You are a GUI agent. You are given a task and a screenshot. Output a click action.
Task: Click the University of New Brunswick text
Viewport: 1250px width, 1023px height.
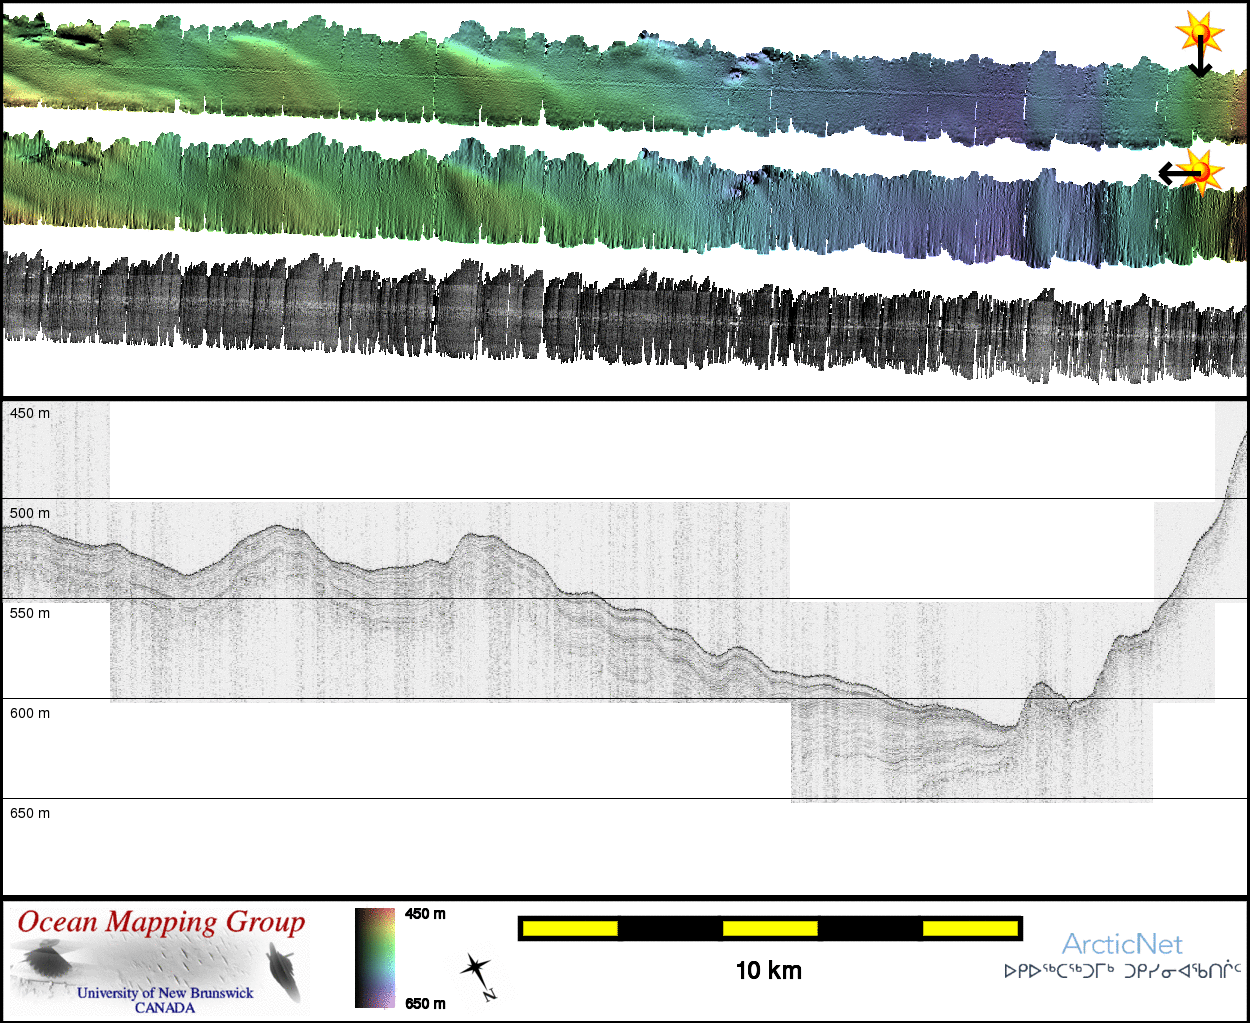pyautogui.click(x=165, y=993)
